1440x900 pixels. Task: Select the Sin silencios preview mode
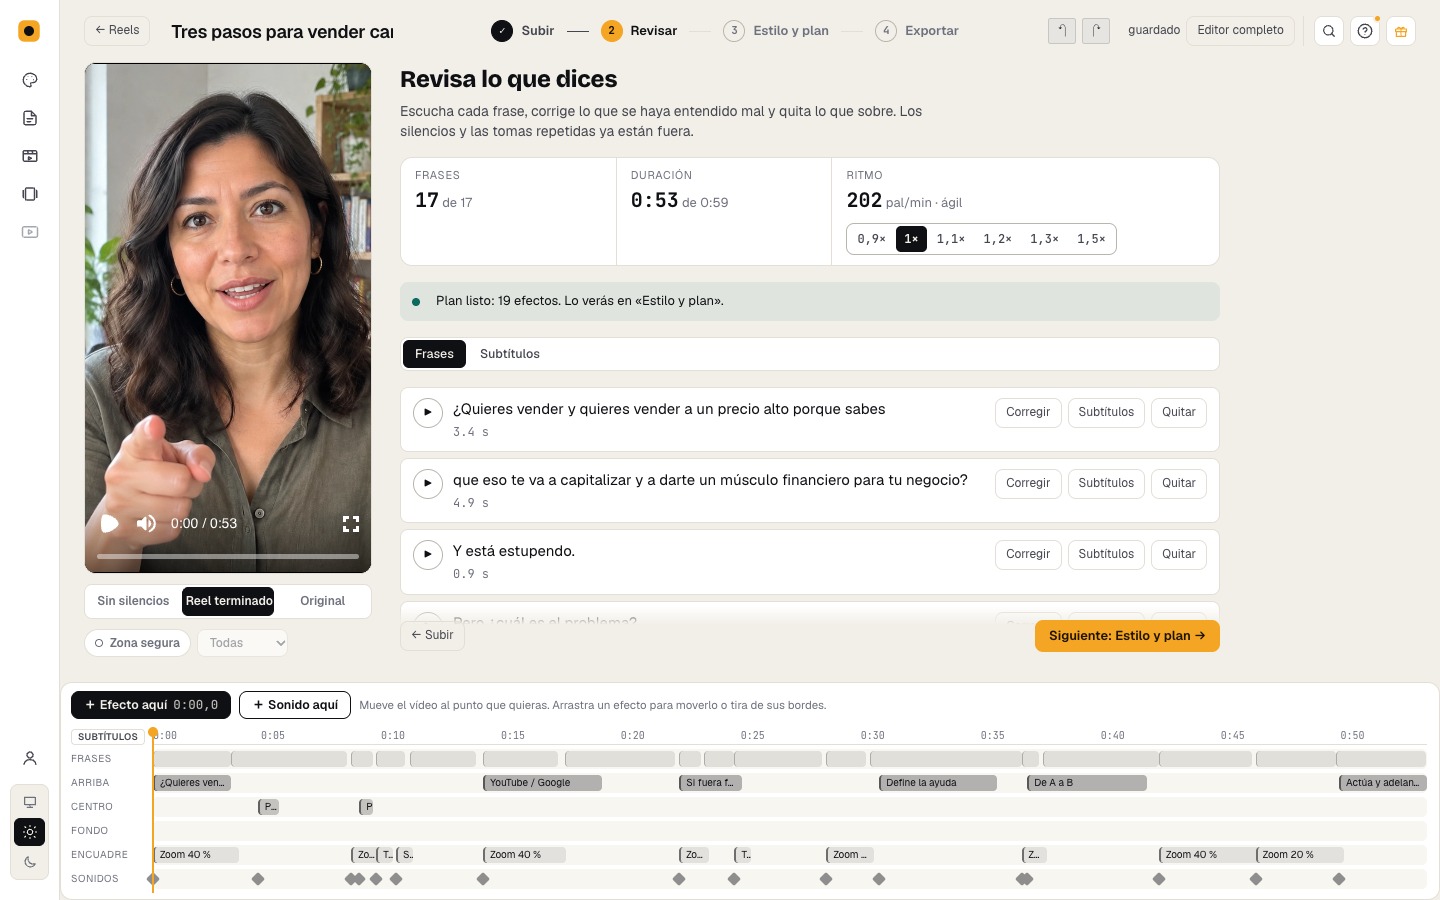pos(133,601)
